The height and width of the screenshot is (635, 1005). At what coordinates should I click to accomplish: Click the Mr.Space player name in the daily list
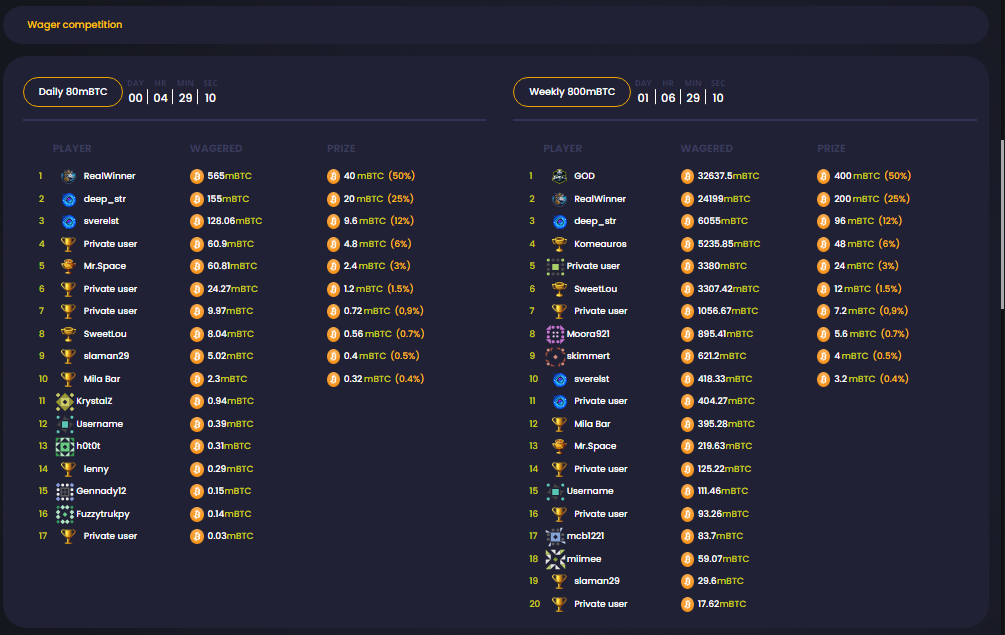point(104,266)
